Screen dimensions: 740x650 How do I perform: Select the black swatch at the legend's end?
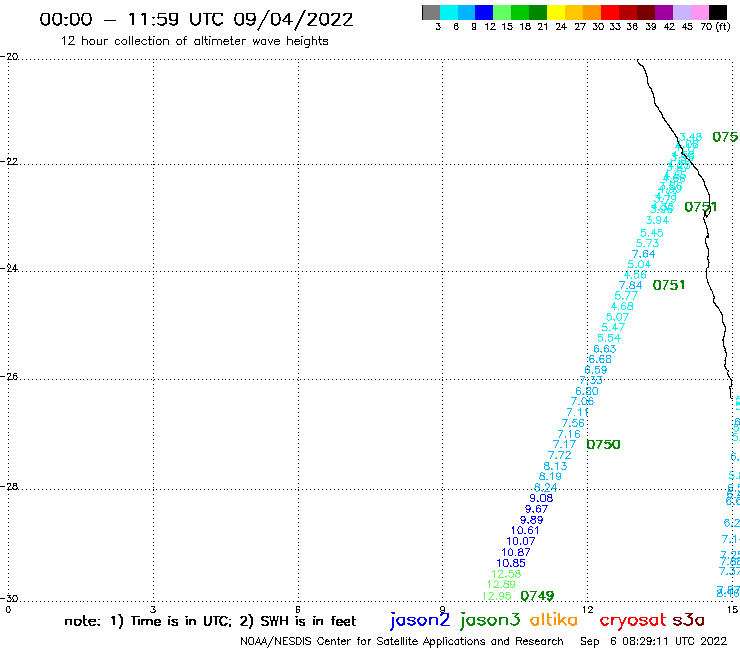[717, 12]
